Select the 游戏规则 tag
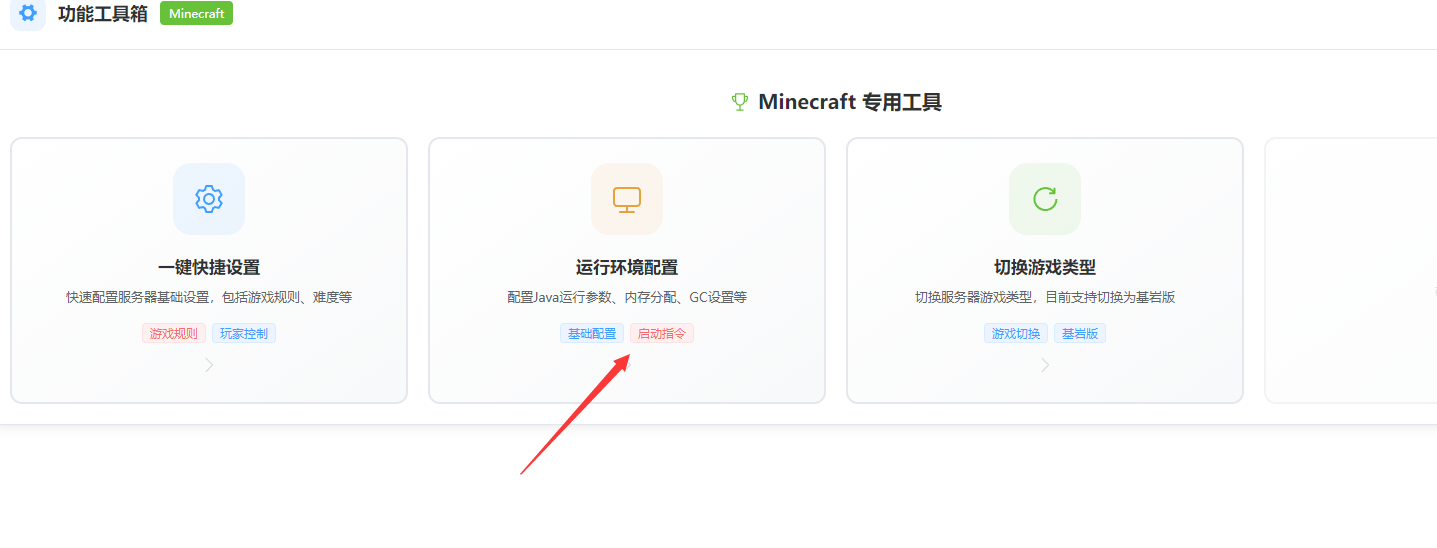Screen dimensions: 1437x548 (174, 334)
